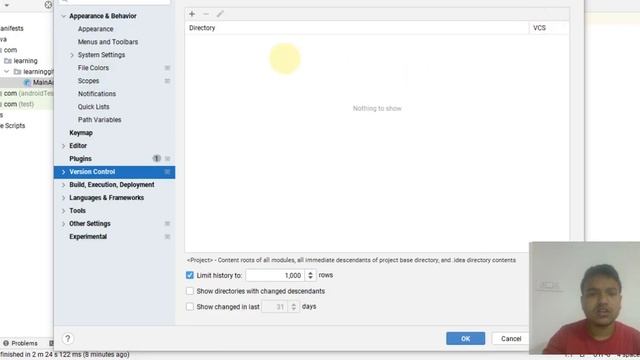Click the Plugins update badge
Screen dimensions: 640x360
[x=156, y=159]
